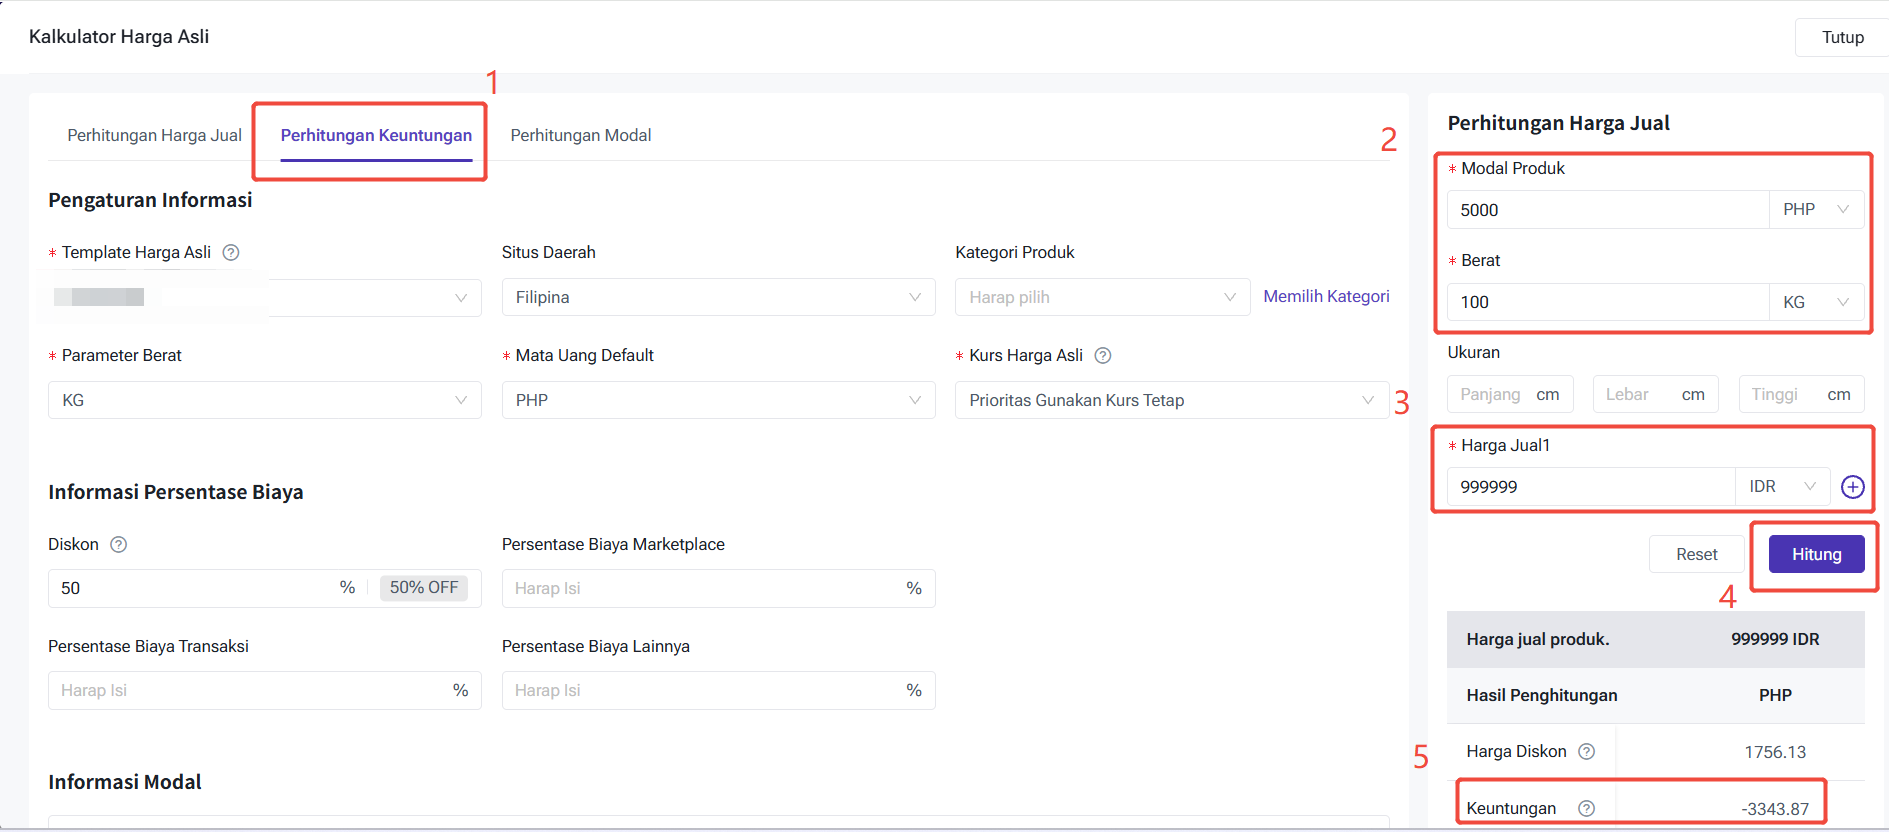Open the Parameter Berat KG dropdown
Screen dimensions: 1889x832
pos(264,401)
